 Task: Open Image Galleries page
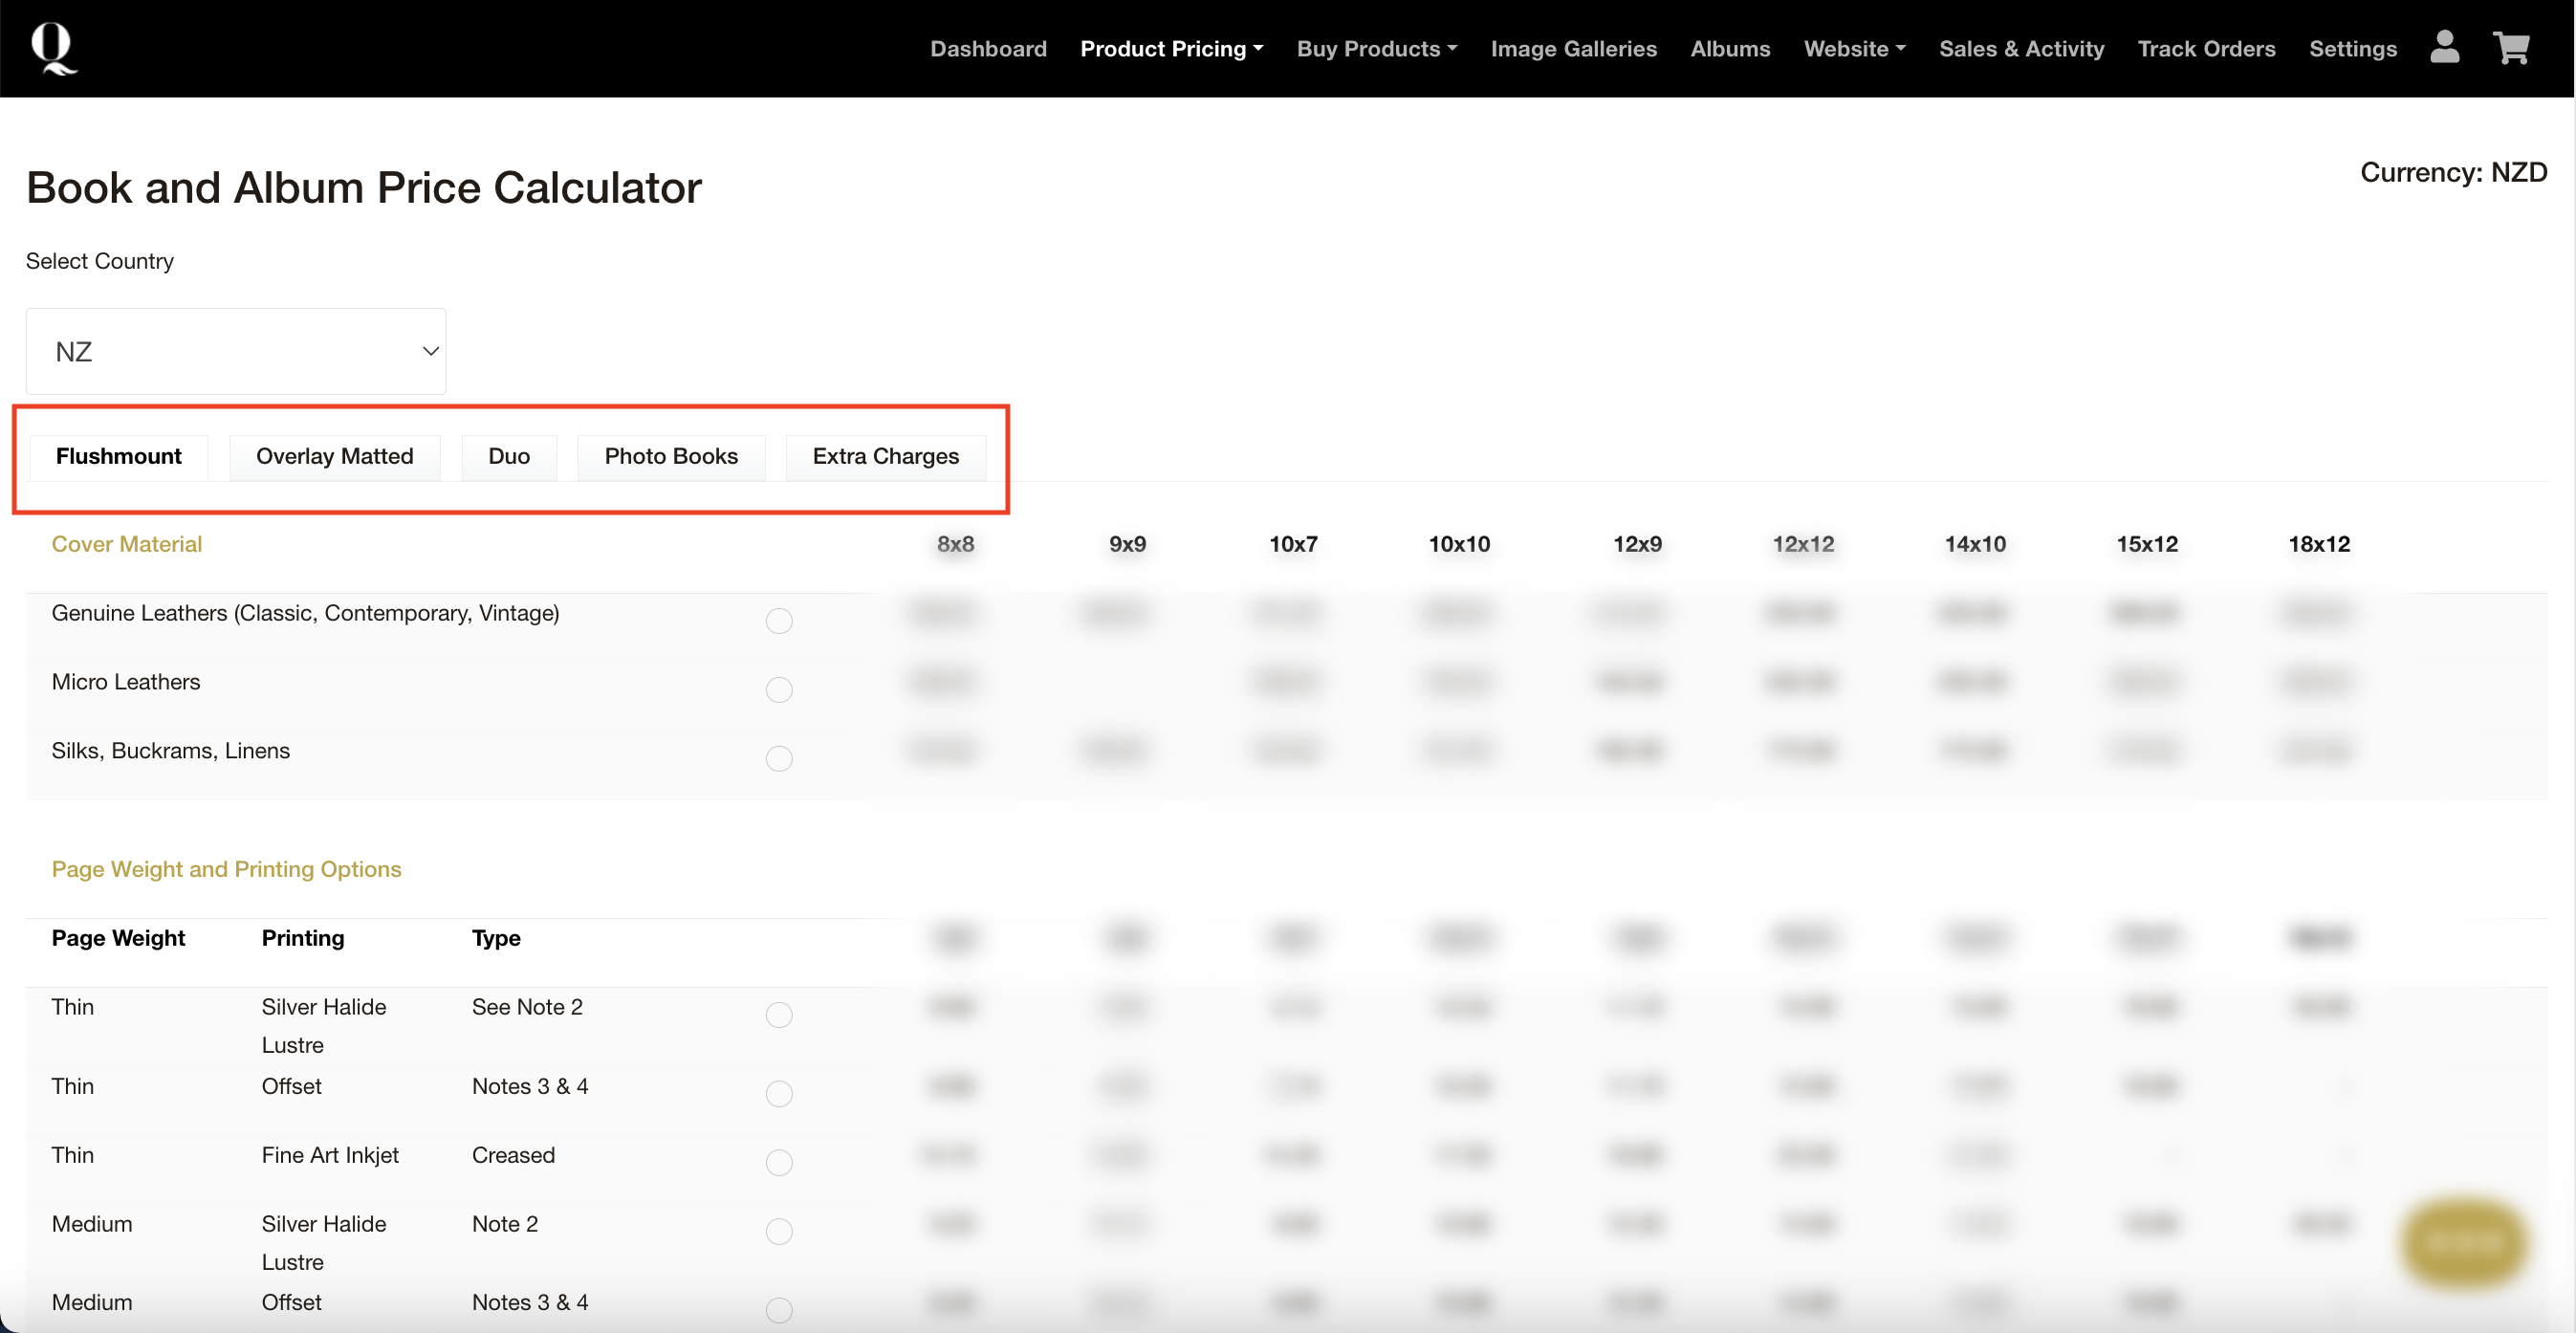point(1573,49)
